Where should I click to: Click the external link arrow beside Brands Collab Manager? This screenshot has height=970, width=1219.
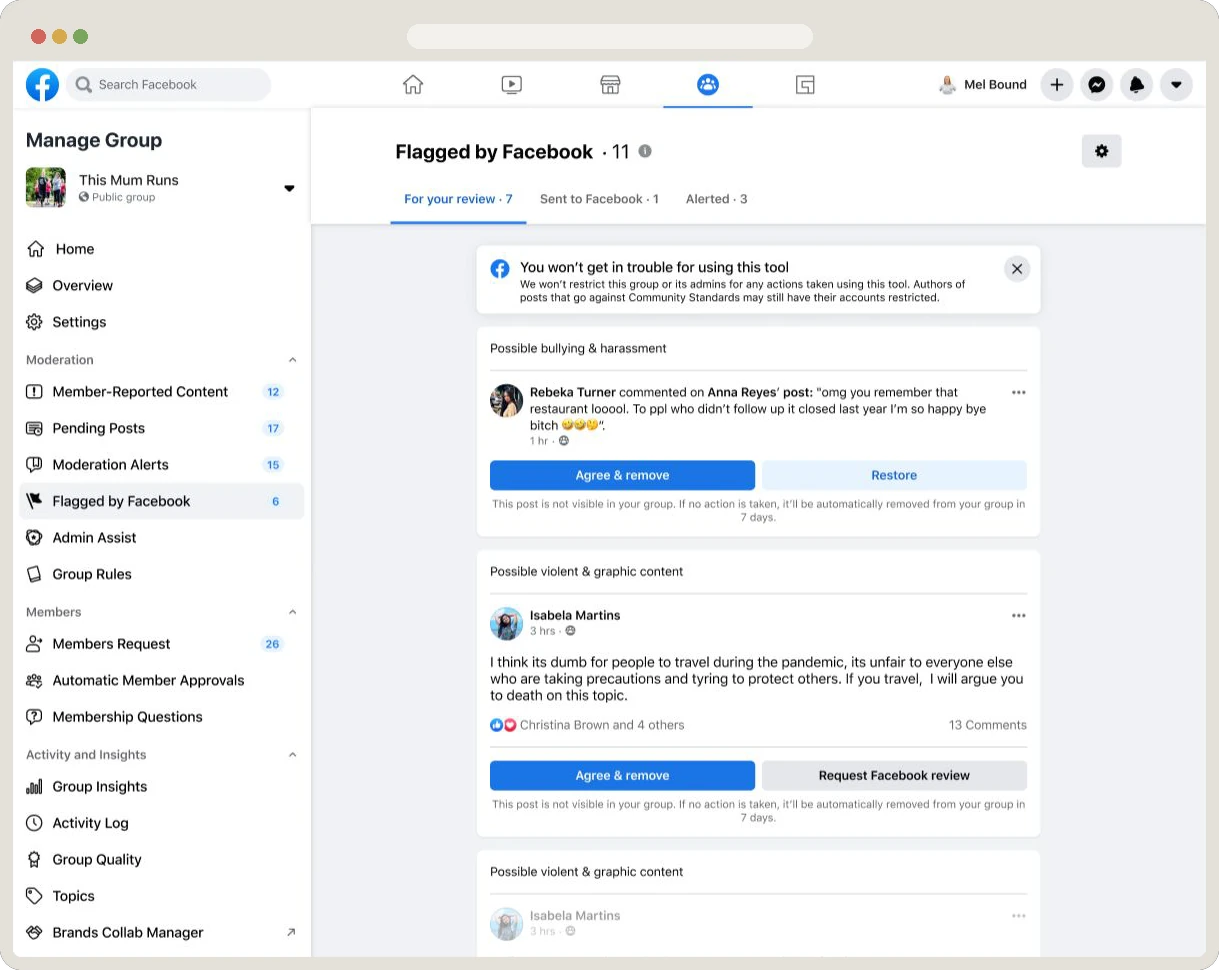pos(291,933)
